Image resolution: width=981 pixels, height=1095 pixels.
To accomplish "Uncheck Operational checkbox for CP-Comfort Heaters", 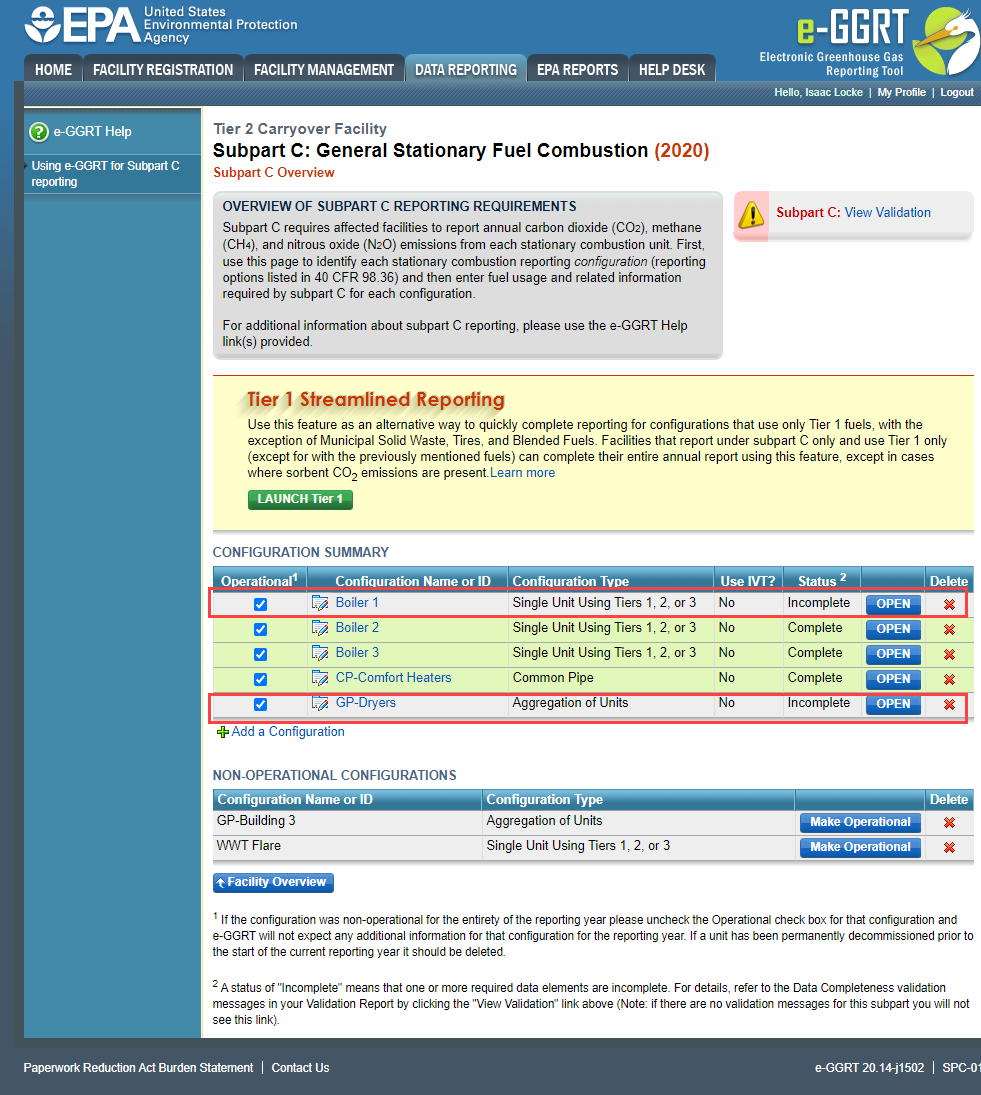I will click(260, 679).
